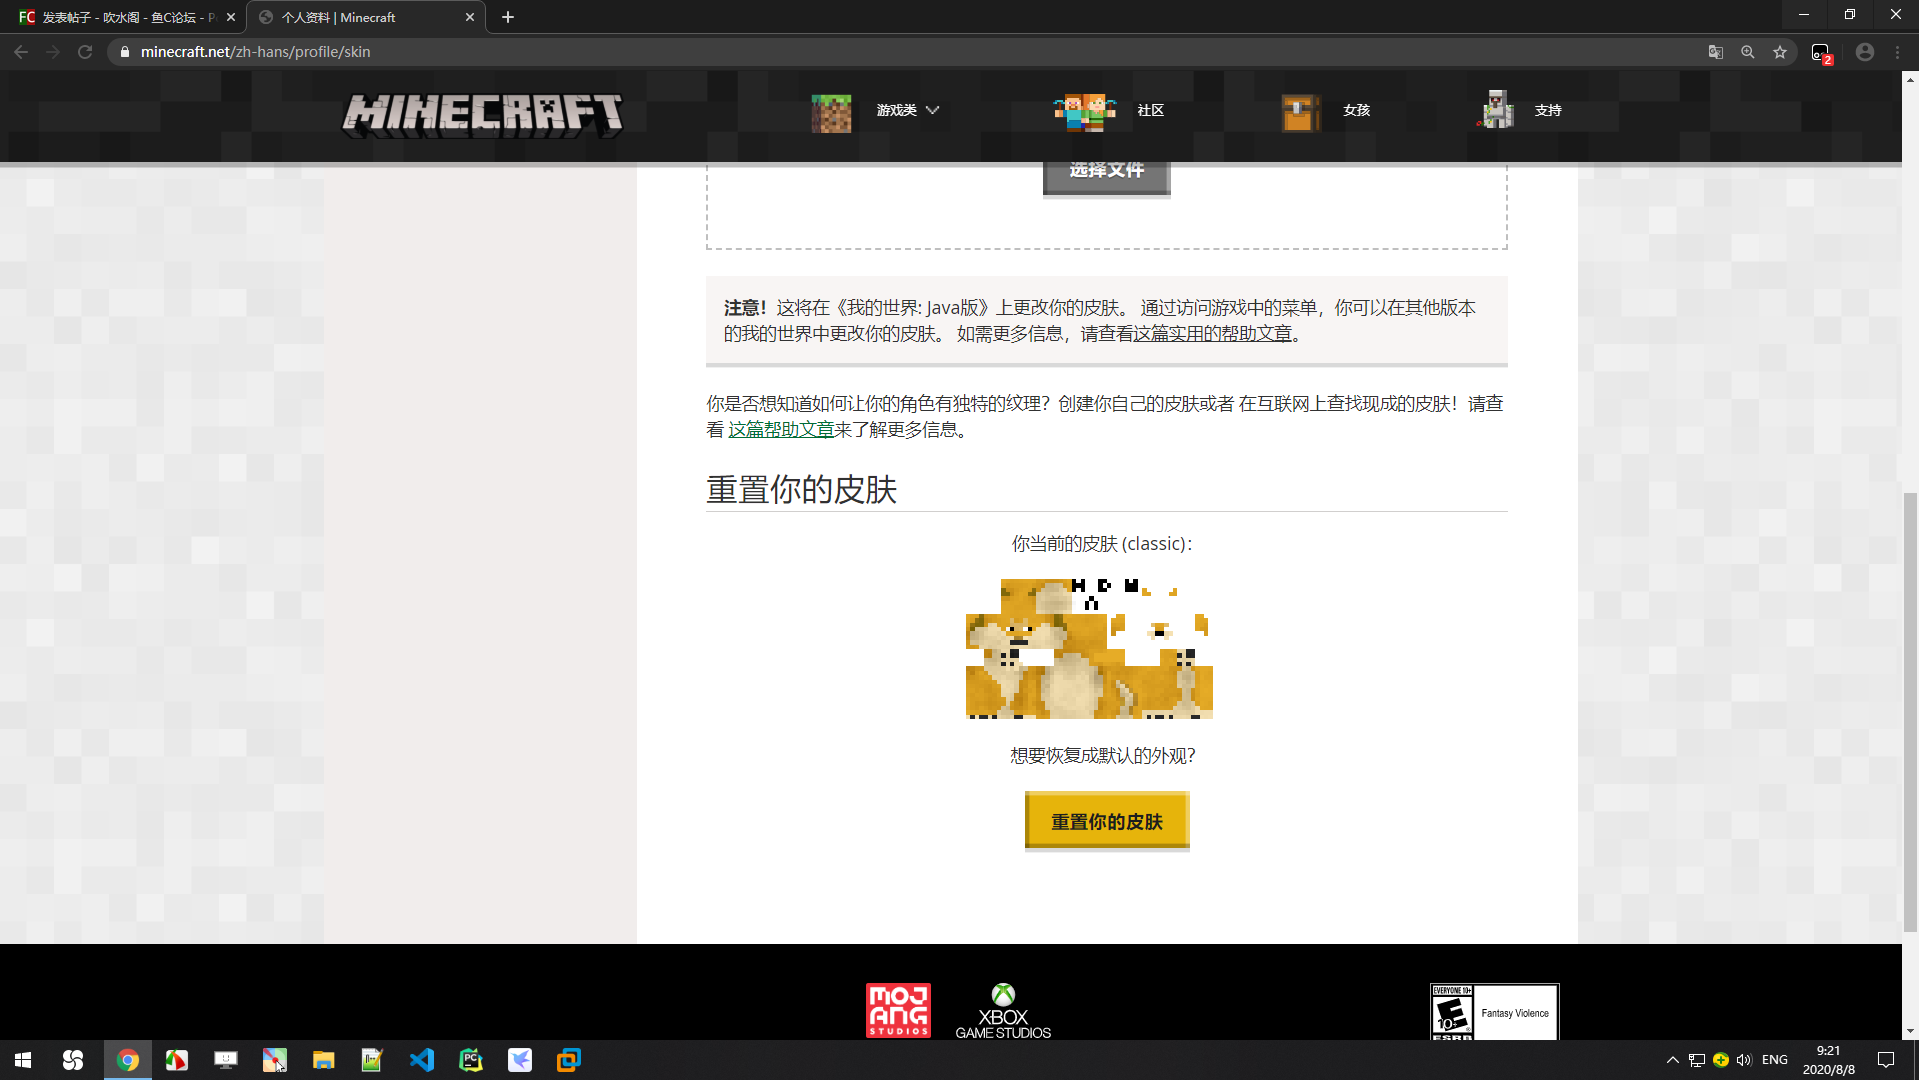This screenshot has height=1080, width=1919.
Task: Open the Mojang Studios logo
Action: [898, 1010]
